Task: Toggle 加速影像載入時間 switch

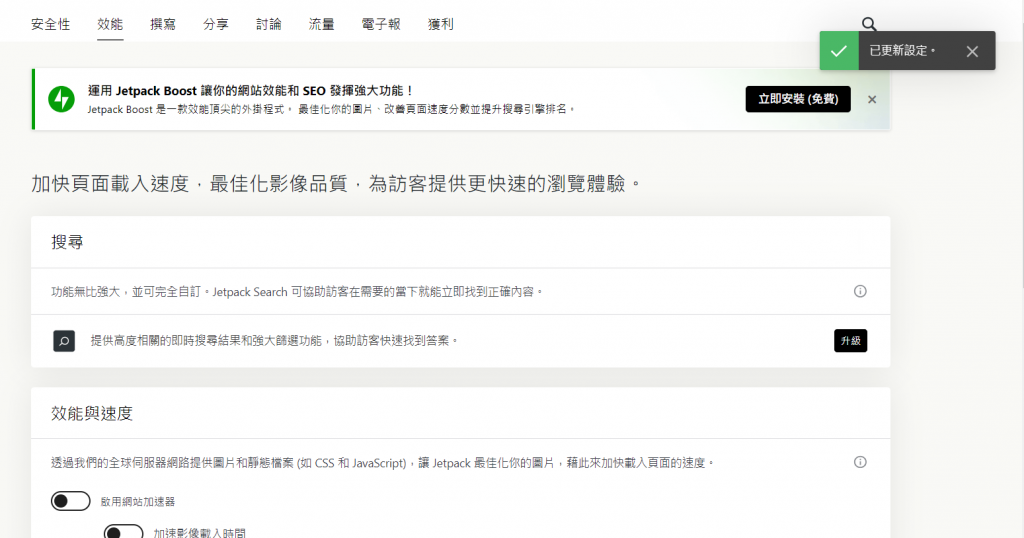Action: (x=123, y=531)
